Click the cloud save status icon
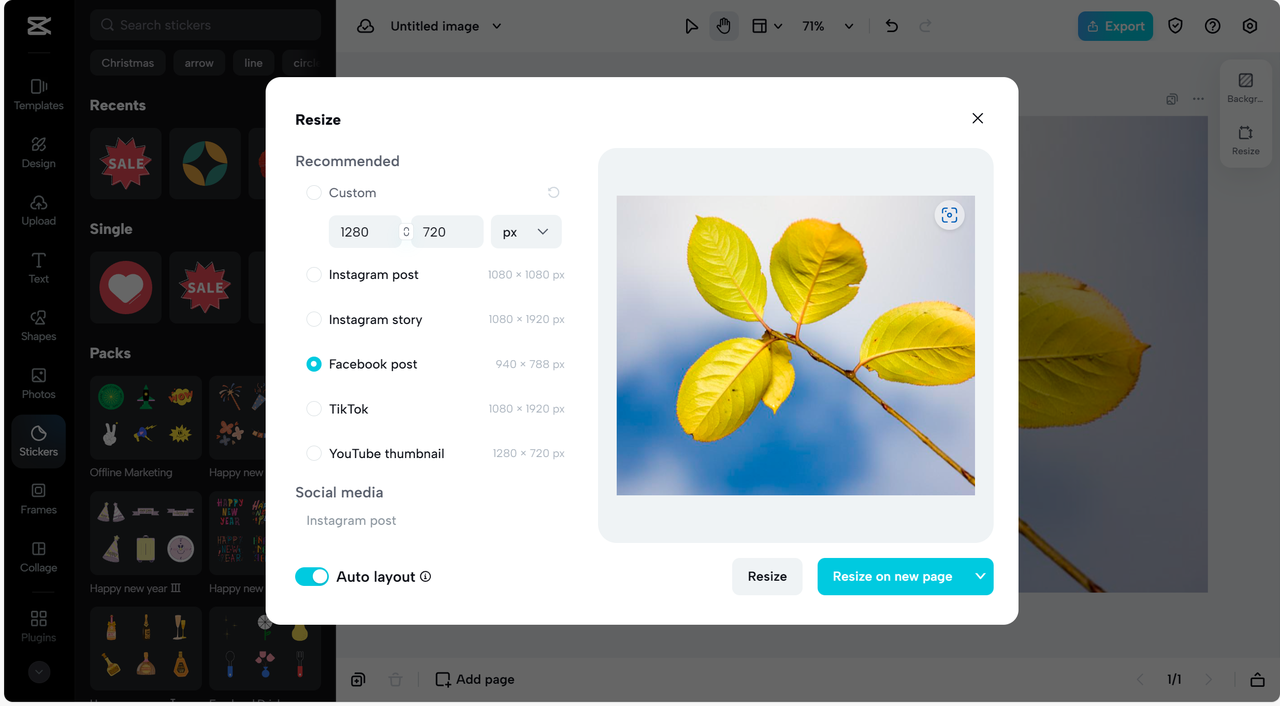Image resolution: width=1280 pixels, height=706 pixels. [x=366, y=26]
